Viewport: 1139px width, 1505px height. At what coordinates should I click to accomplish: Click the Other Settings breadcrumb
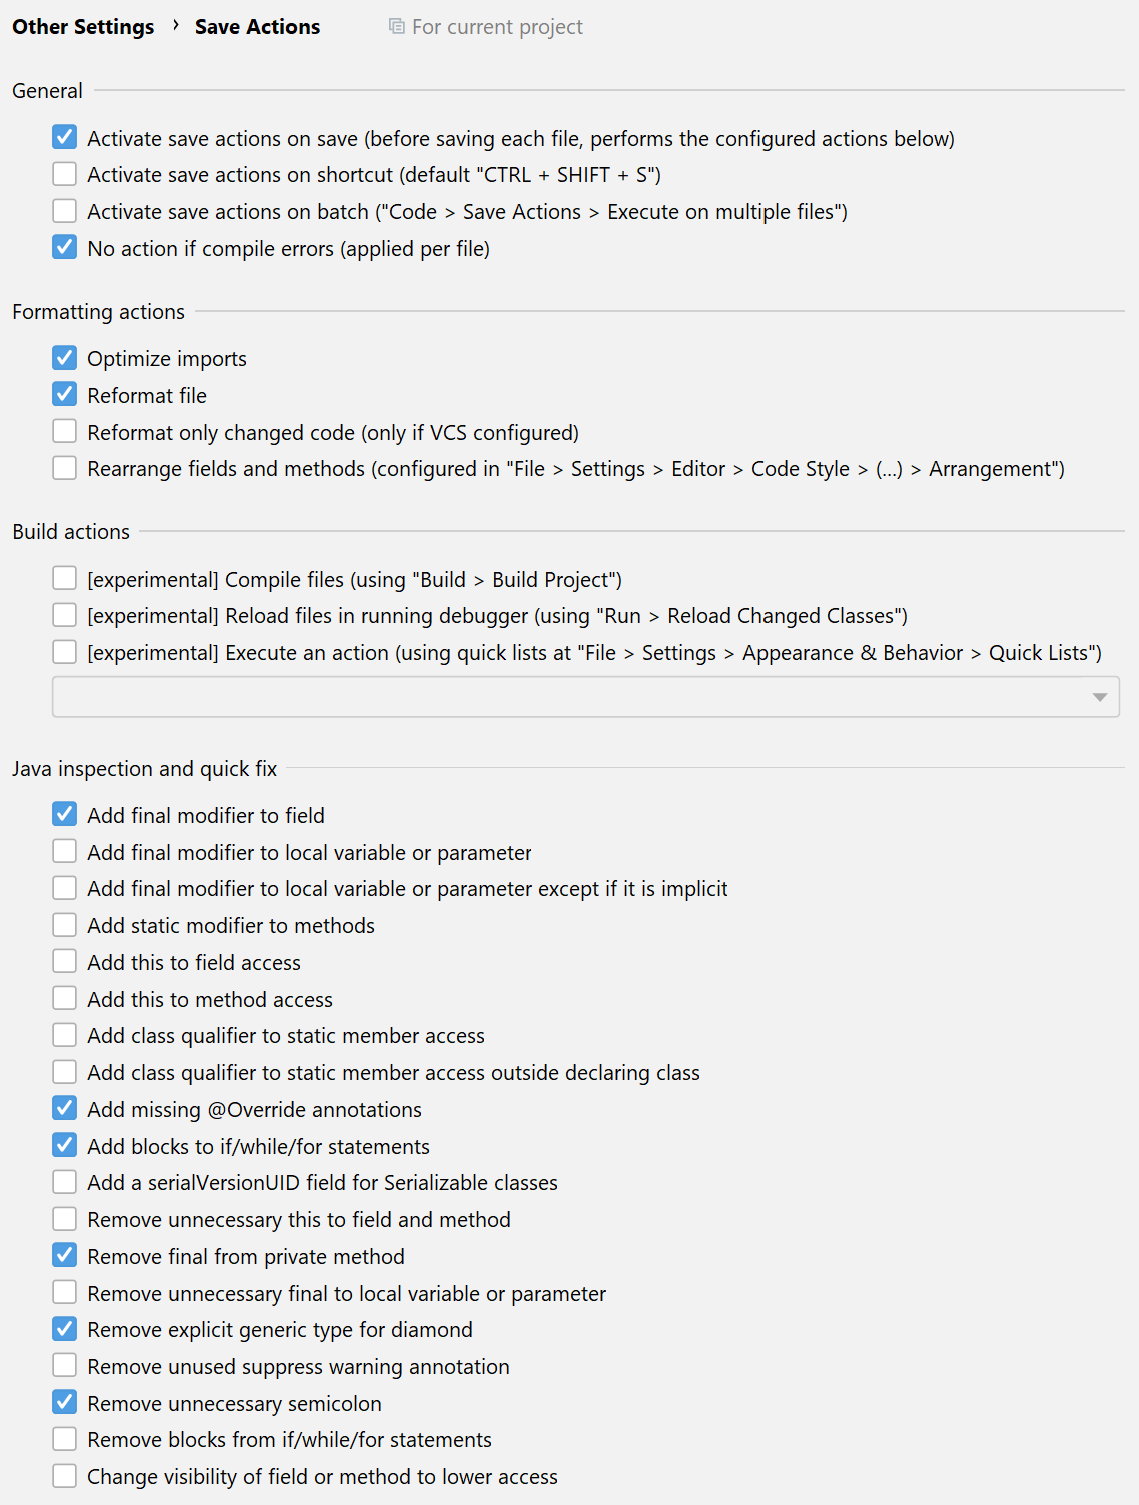tap(83, 27)
